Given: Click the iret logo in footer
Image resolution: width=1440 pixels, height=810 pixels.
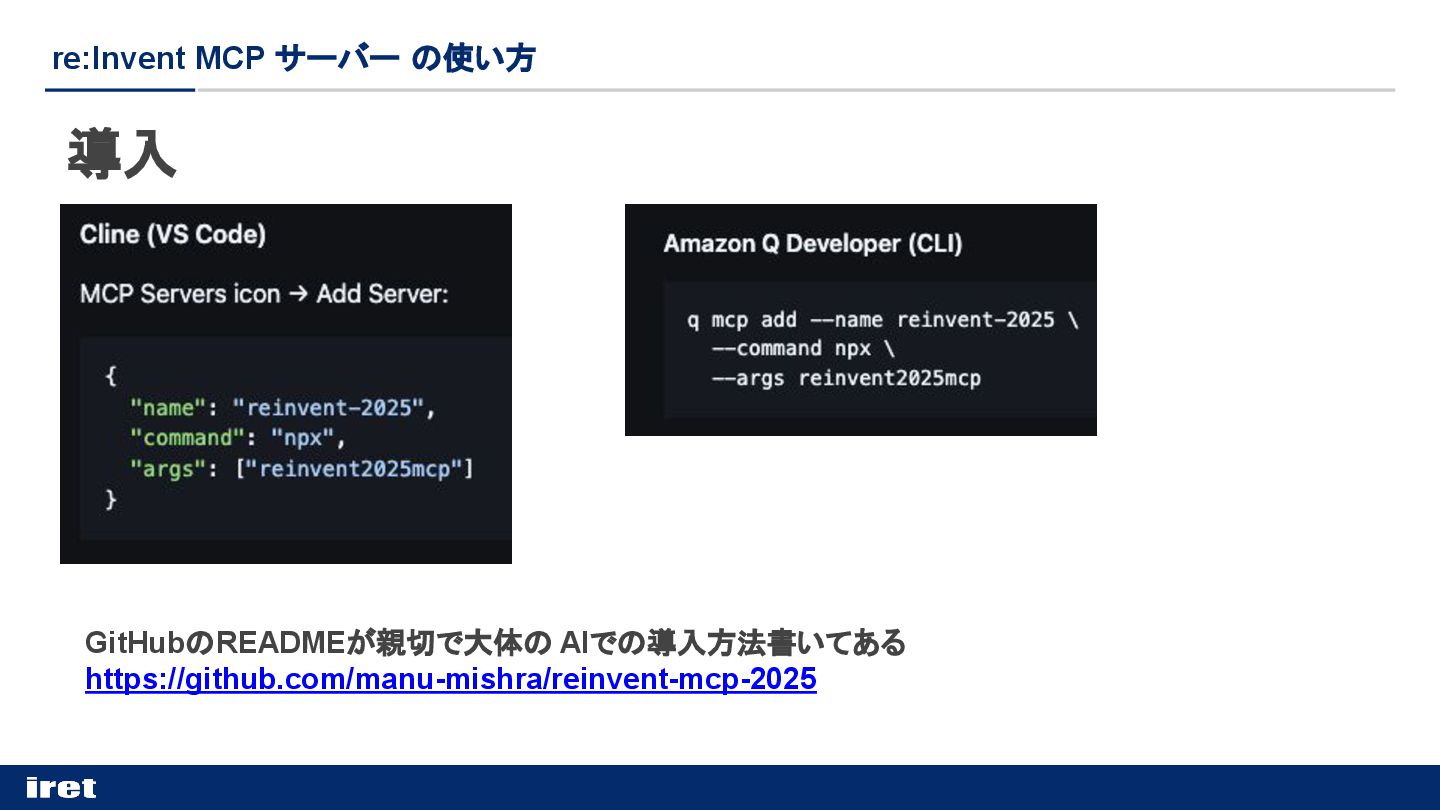Looking at the screenshot, I should point(61,788).
